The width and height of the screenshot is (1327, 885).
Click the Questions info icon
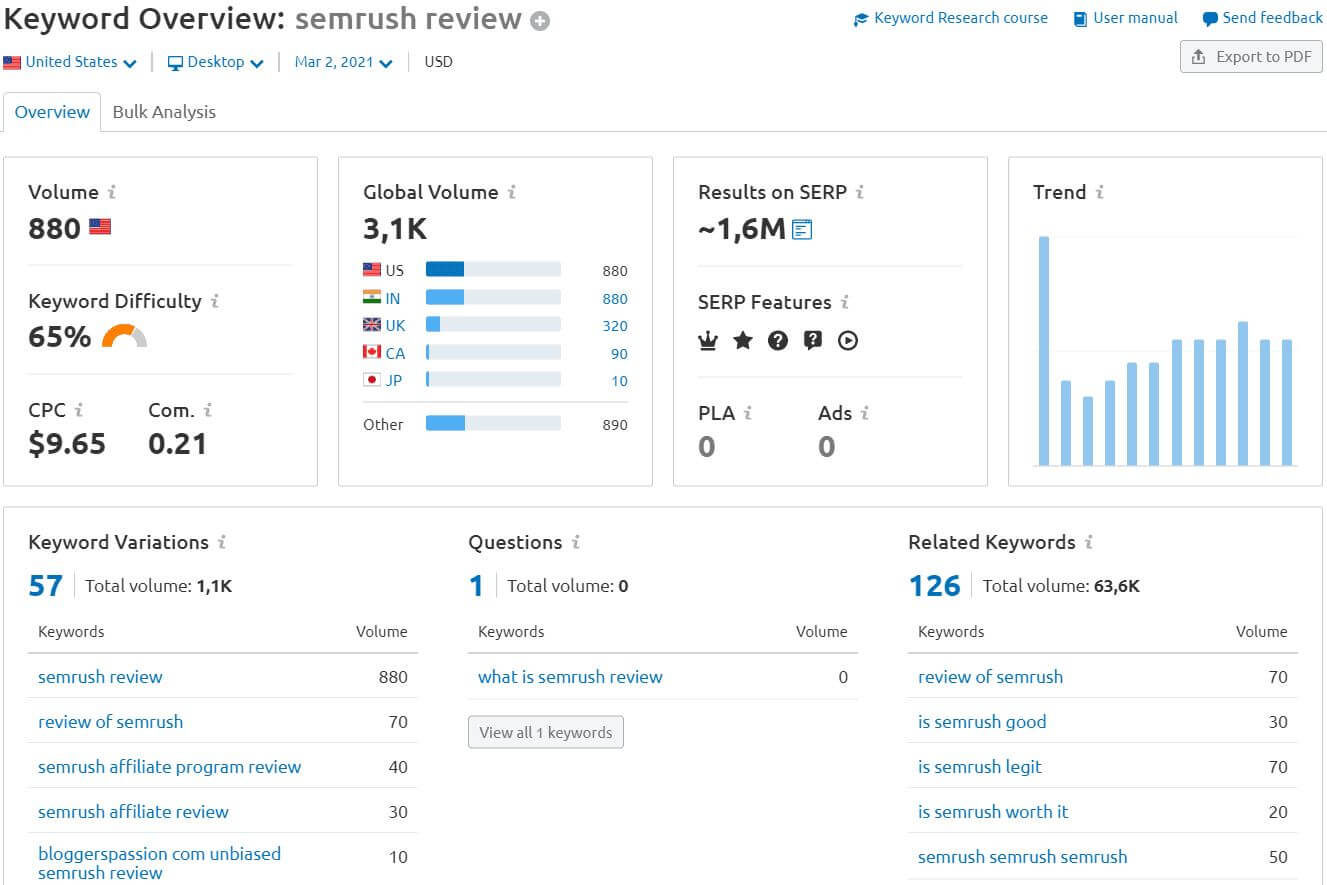(576, 542)
